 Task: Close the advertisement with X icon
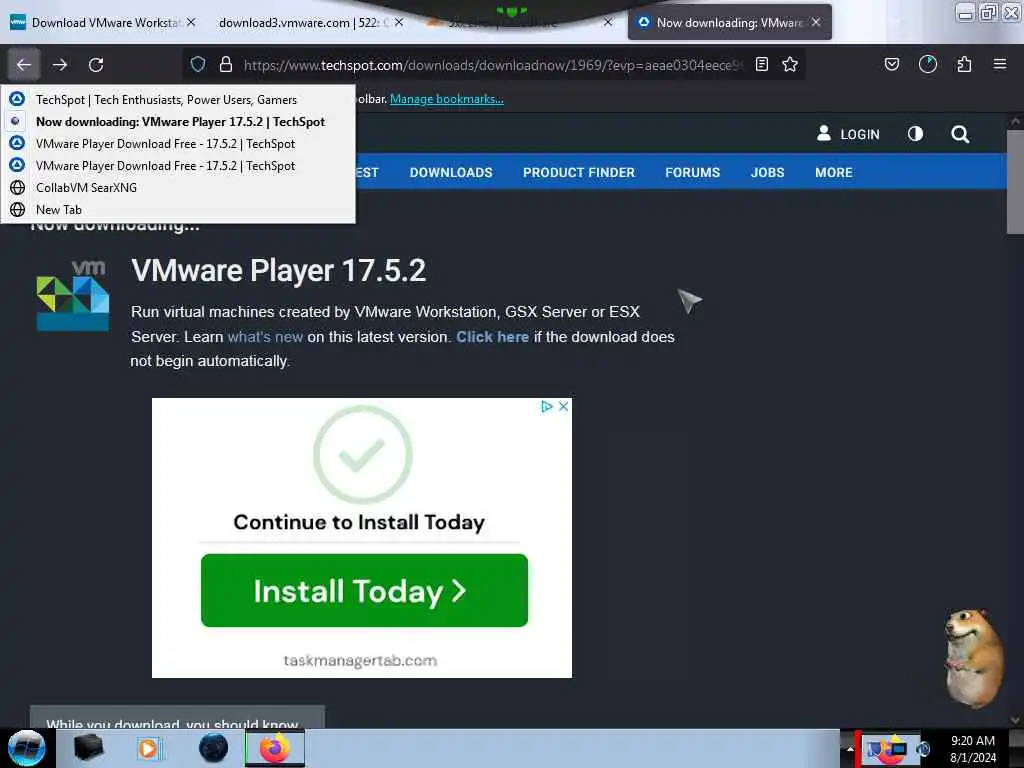[x=564, y=406]
